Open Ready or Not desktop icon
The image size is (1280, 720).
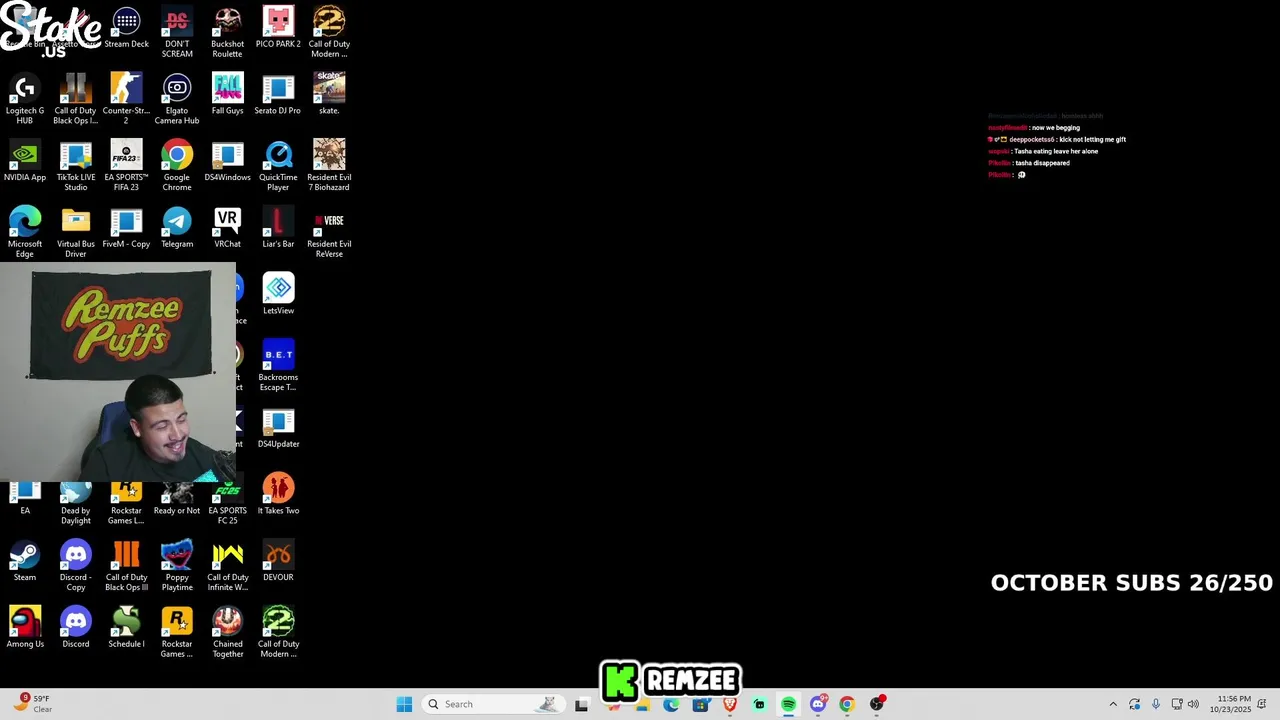(x=177, y=499)
